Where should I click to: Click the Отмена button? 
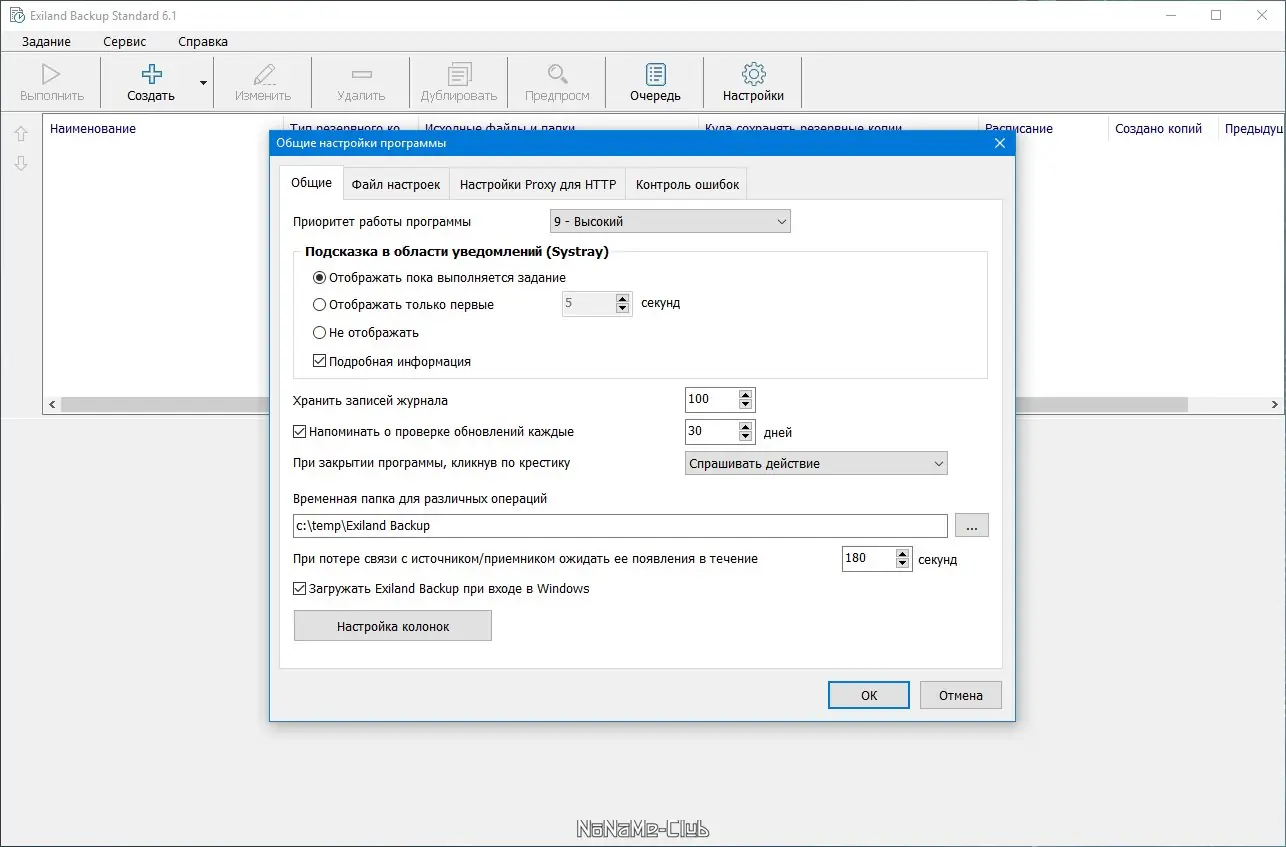(x=961, y=695)
